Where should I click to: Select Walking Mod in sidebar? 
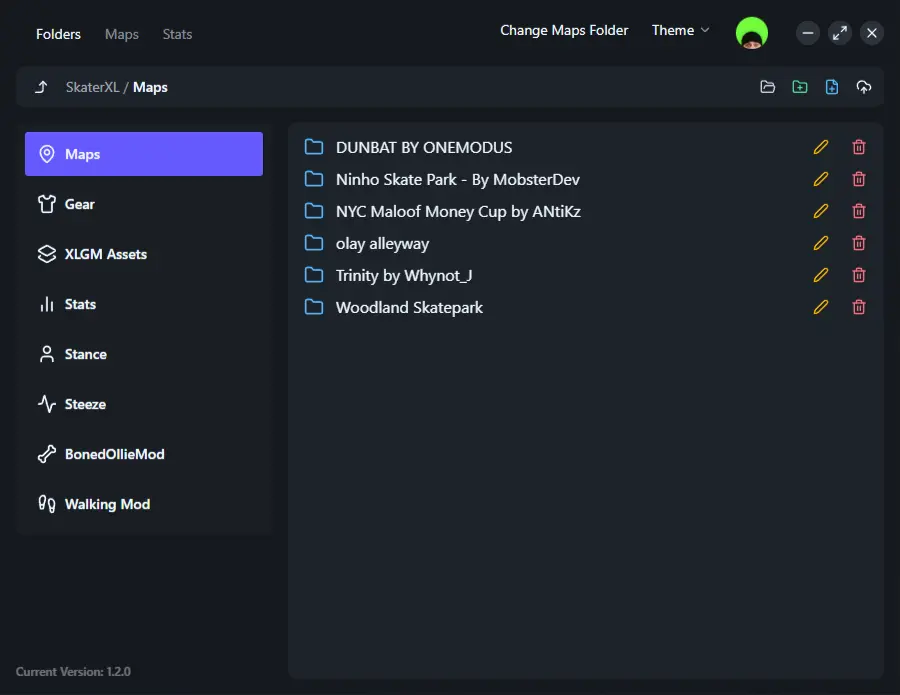point(143,504)
